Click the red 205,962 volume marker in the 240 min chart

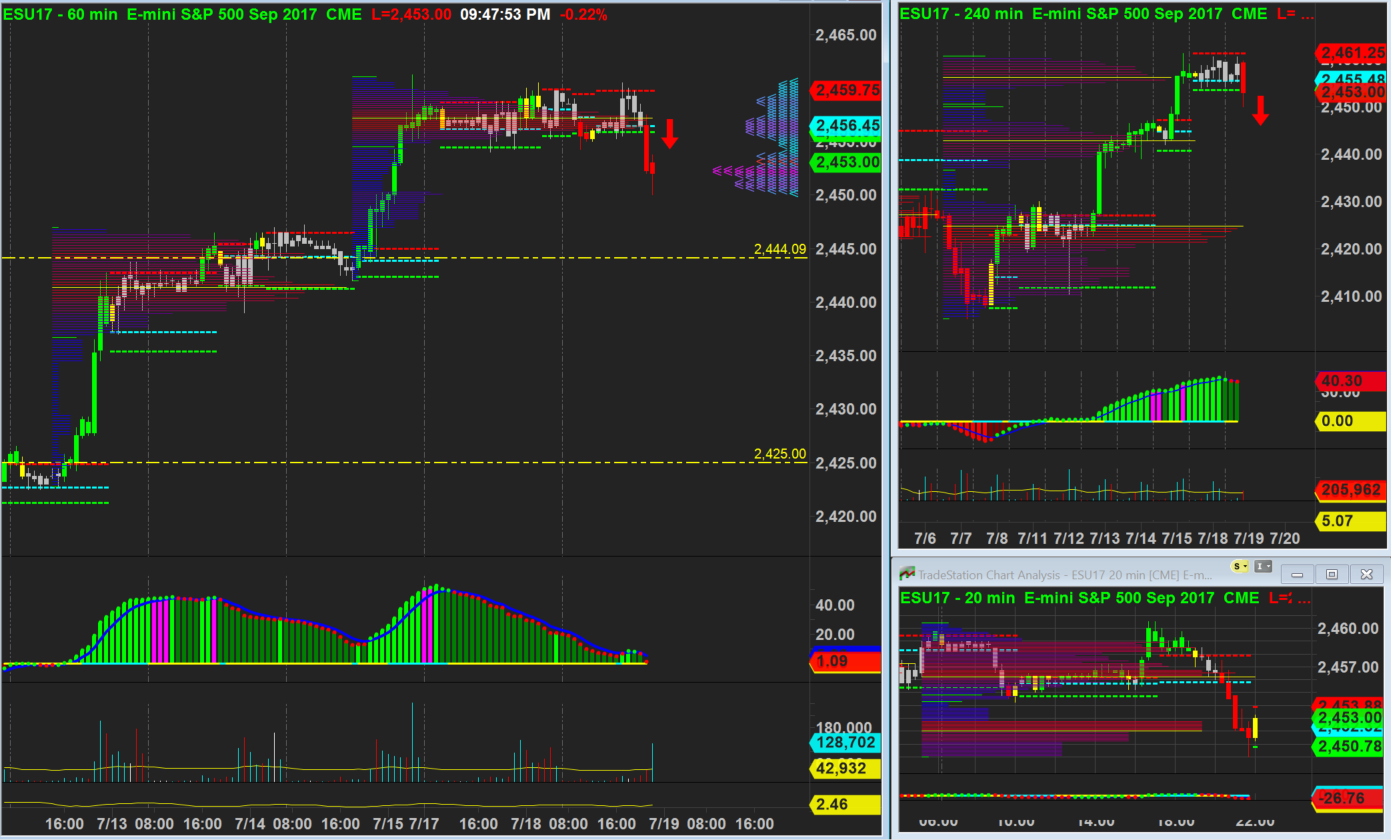coord(1350,491)
